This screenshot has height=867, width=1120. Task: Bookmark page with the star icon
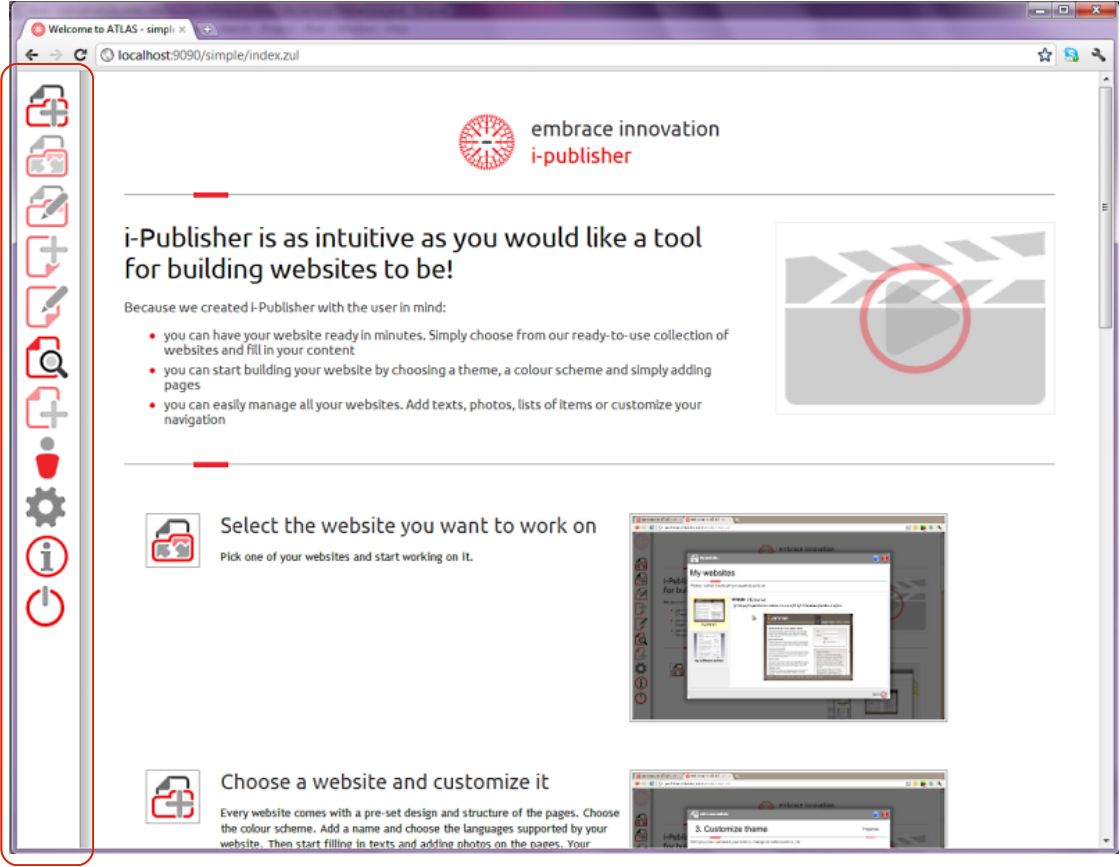pyautogui.click(x=1044, y=55)
